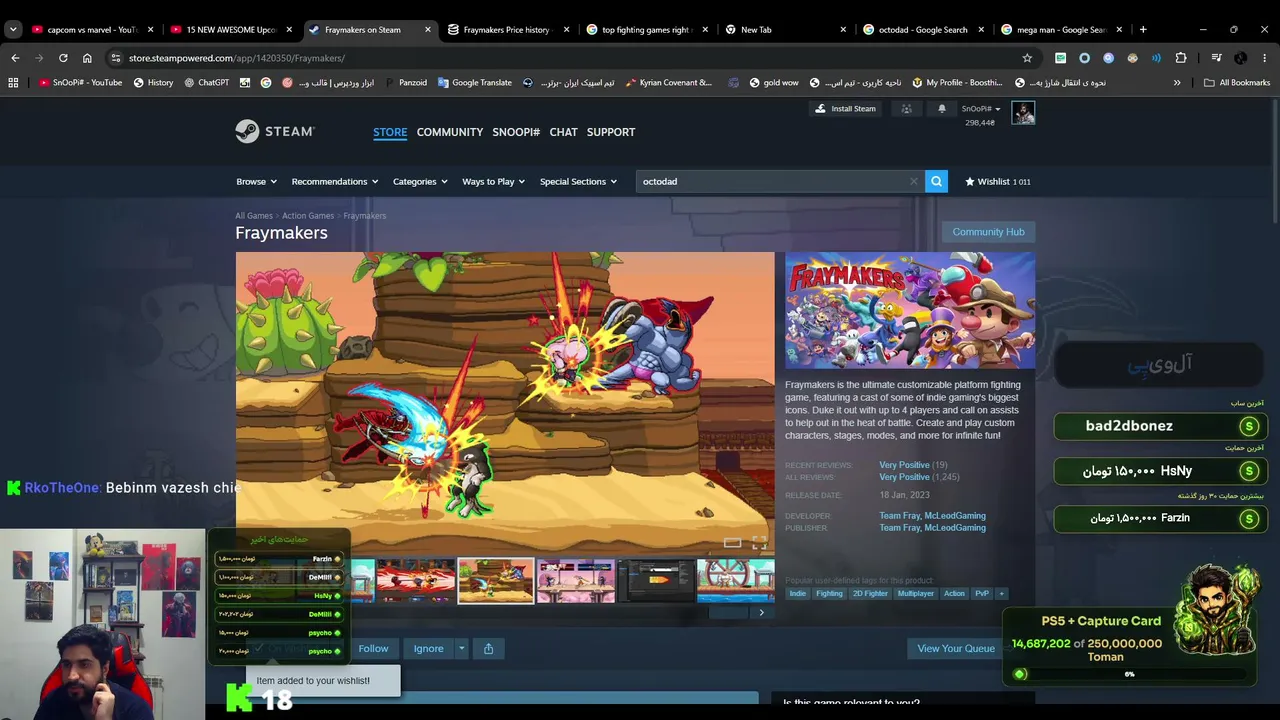Open the All Games breadcrumb
The image size is (1280, 720).
254,216
